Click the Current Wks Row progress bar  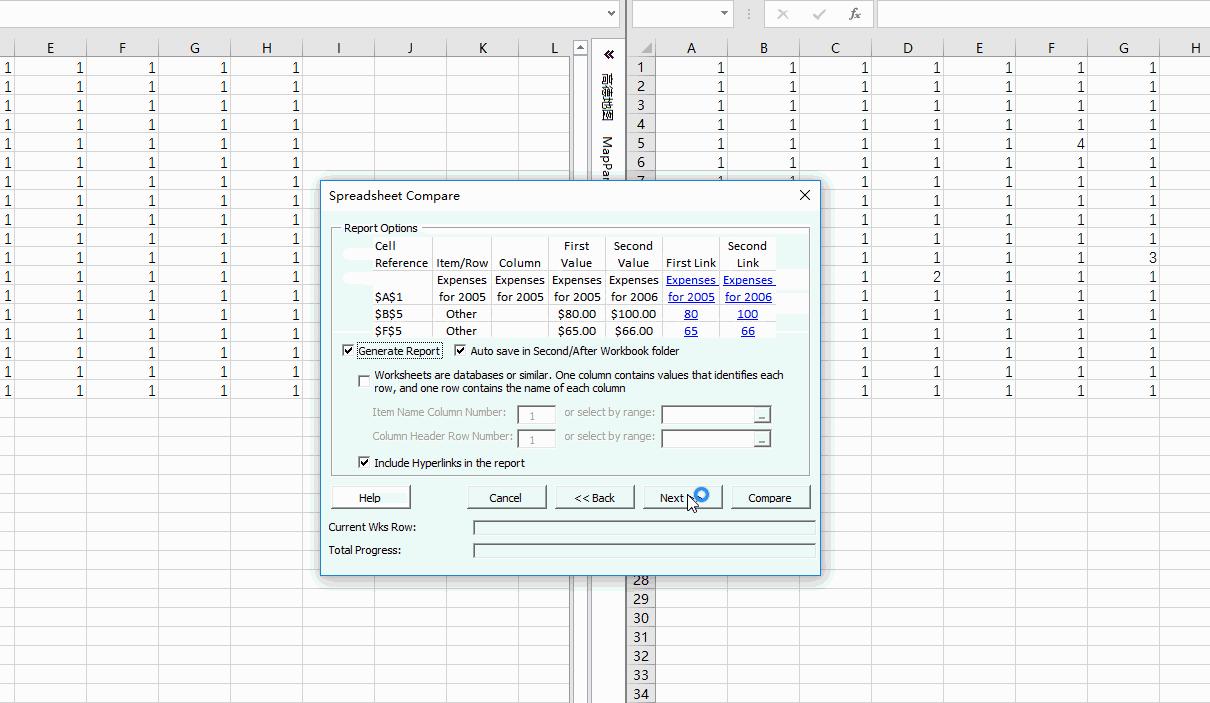645,527
